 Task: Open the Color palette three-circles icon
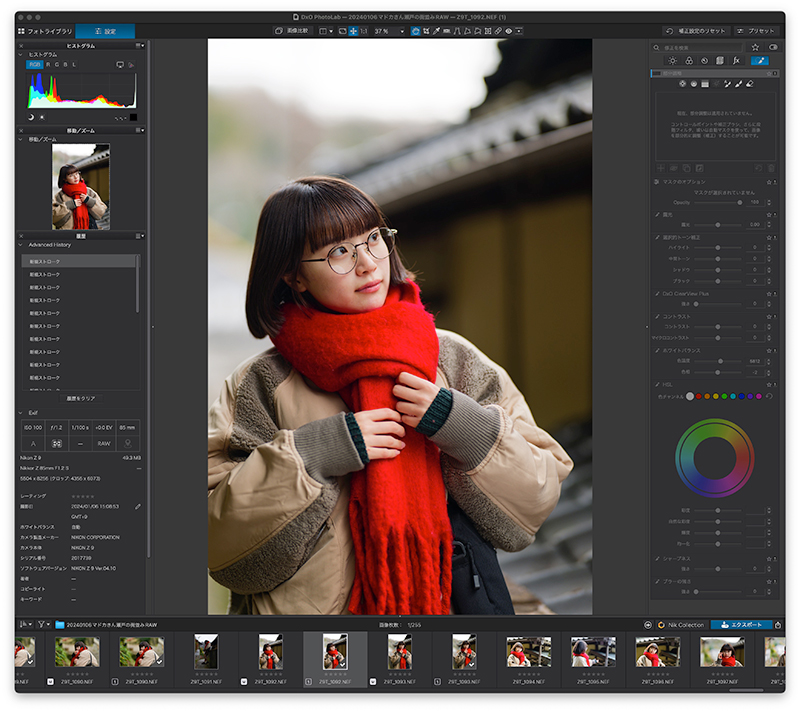(x=689, y=61)
